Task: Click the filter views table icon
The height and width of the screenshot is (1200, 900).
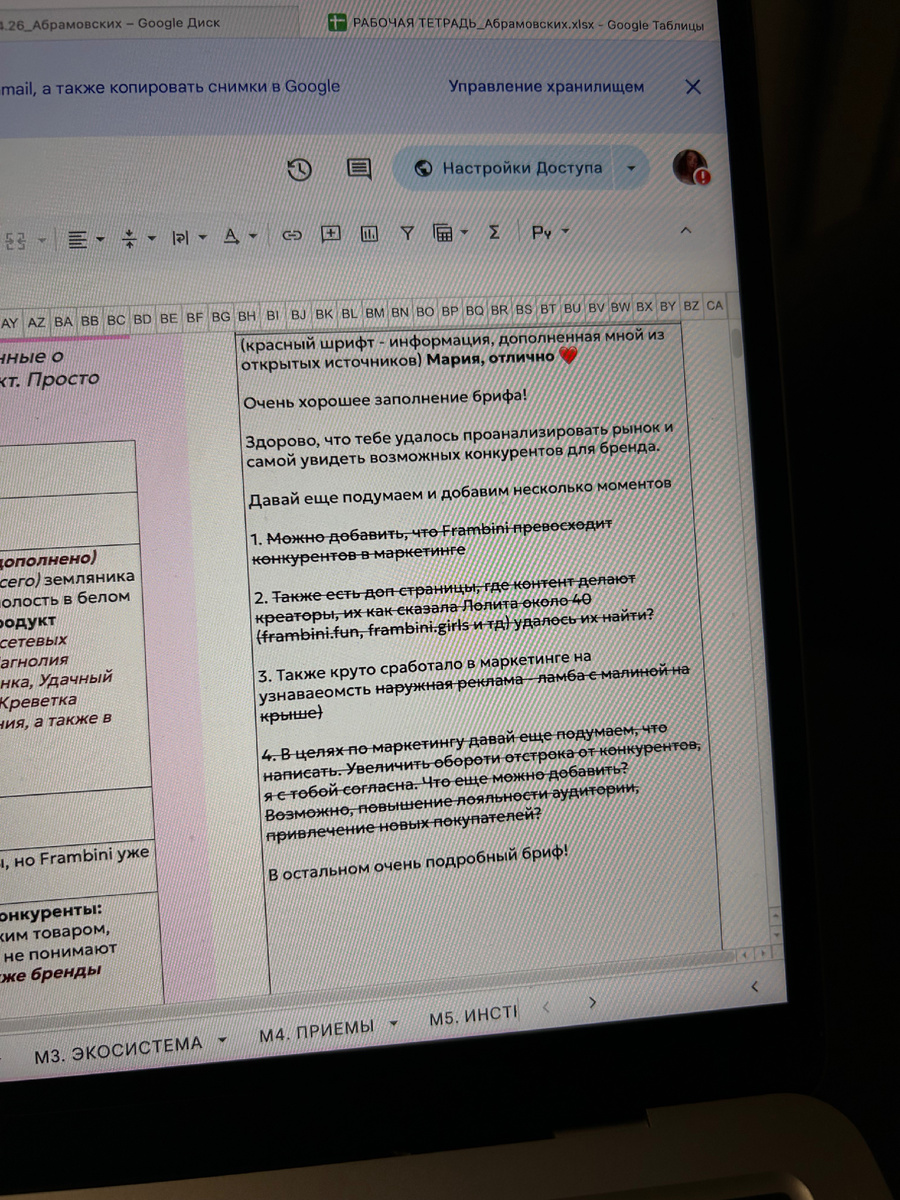Action: pyautogui.click(x=443, y=233)
